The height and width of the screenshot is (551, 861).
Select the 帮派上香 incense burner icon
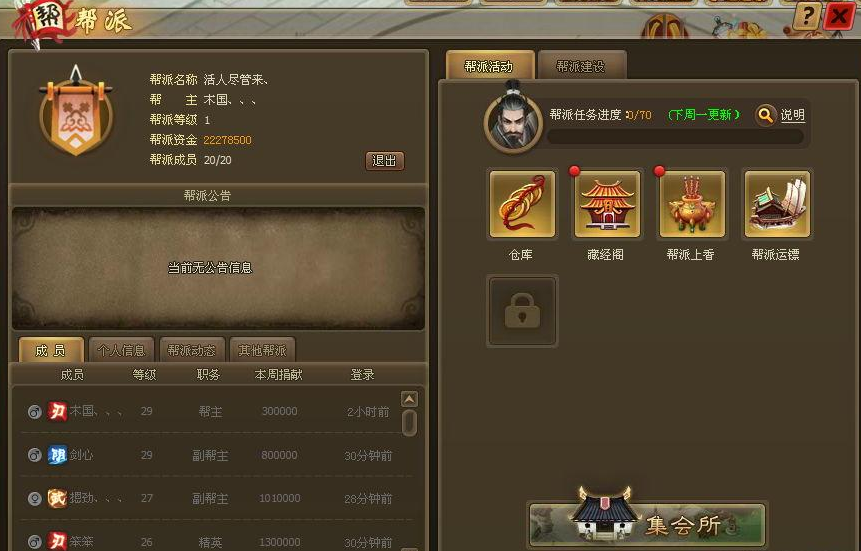692,204
